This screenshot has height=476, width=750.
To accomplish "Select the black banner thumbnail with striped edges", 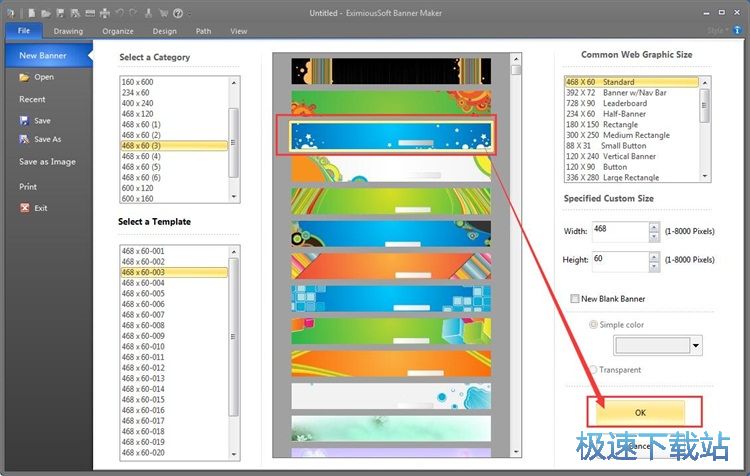I will pos(391,71).
